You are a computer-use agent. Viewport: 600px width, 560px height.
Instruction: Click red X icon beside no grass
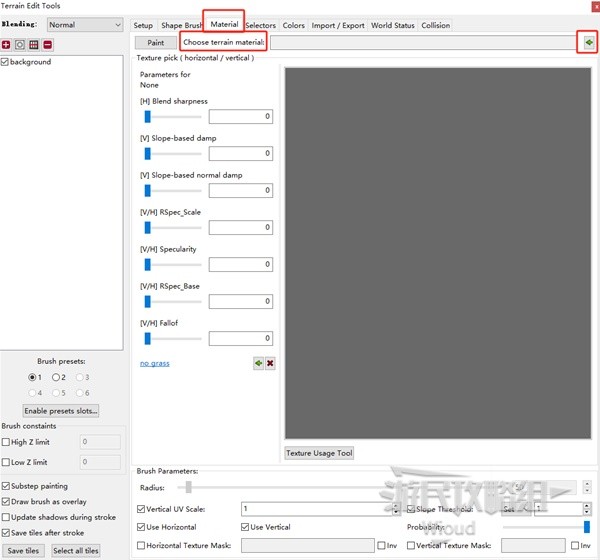click(x=270, y=364)
